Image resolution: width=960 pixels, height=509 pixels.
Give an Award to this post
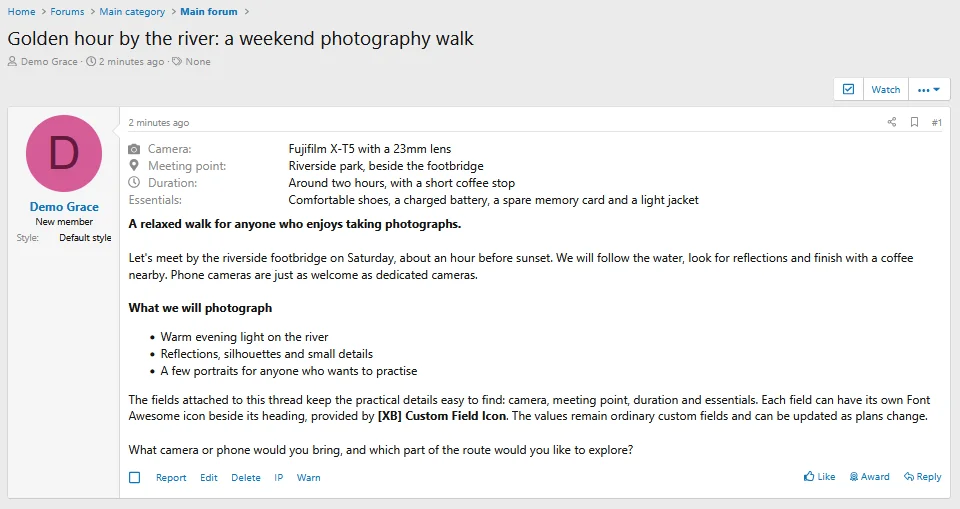(x=869, y=477)
